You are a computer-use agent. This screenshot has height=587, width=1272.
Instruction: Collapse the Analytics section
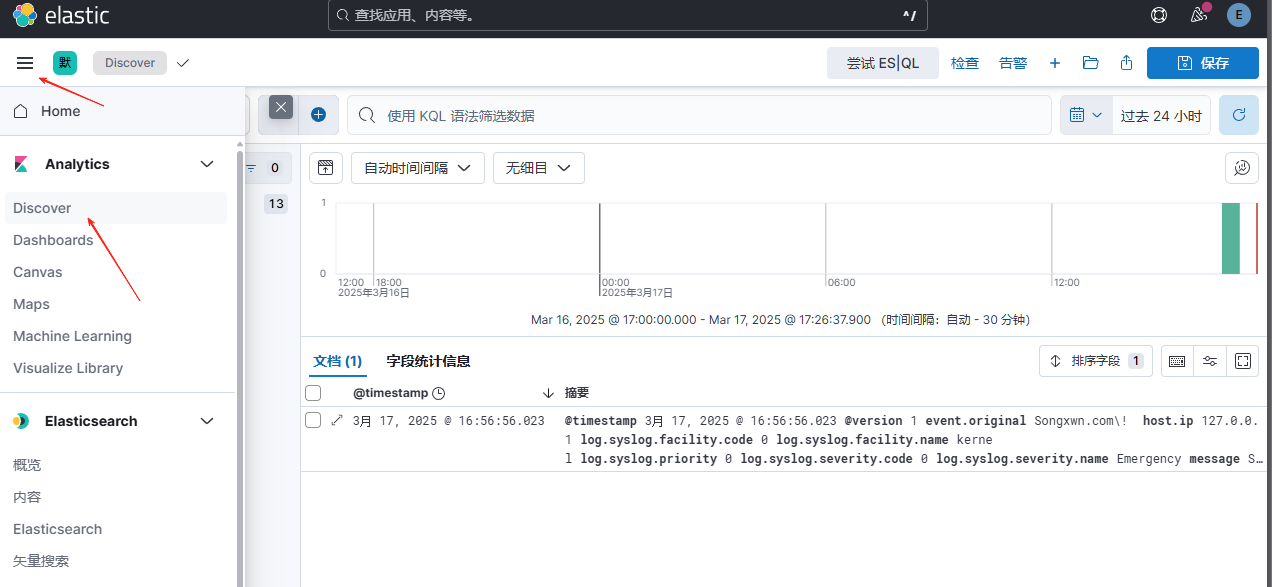click(x=207, y=164)
